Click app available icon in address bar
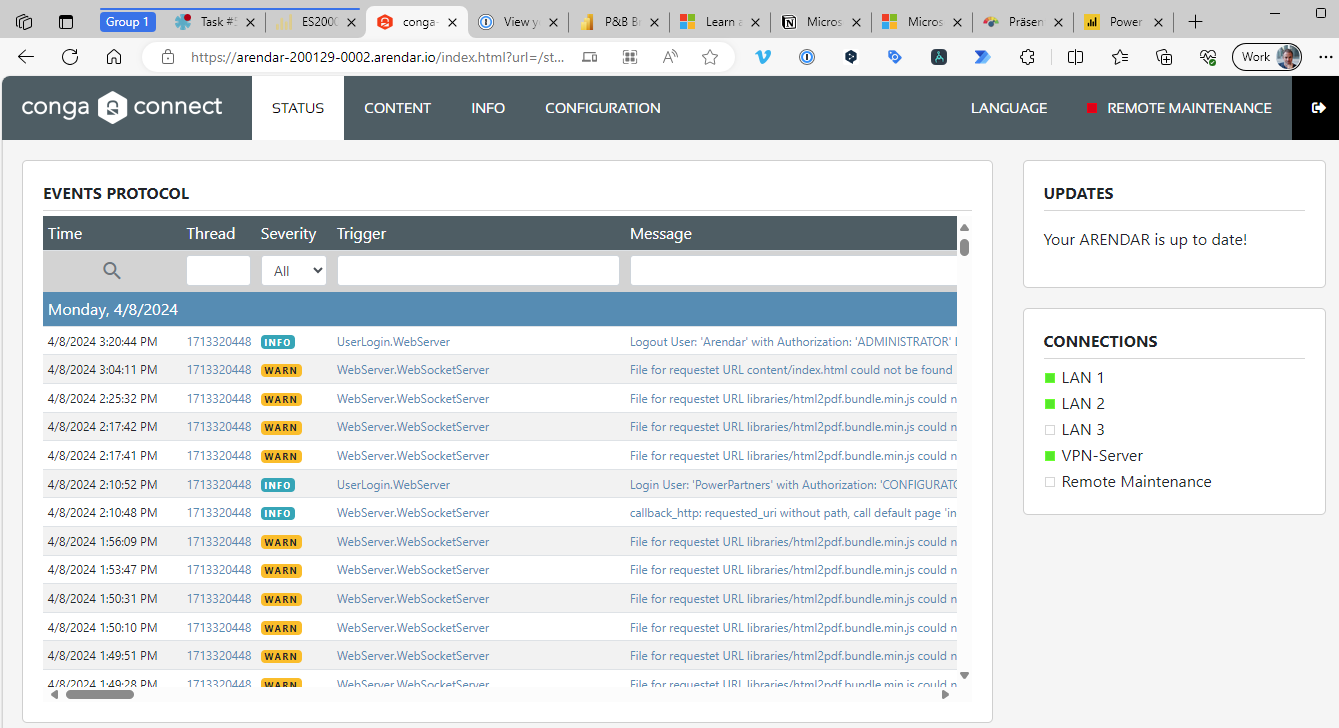 click(630, 57)
